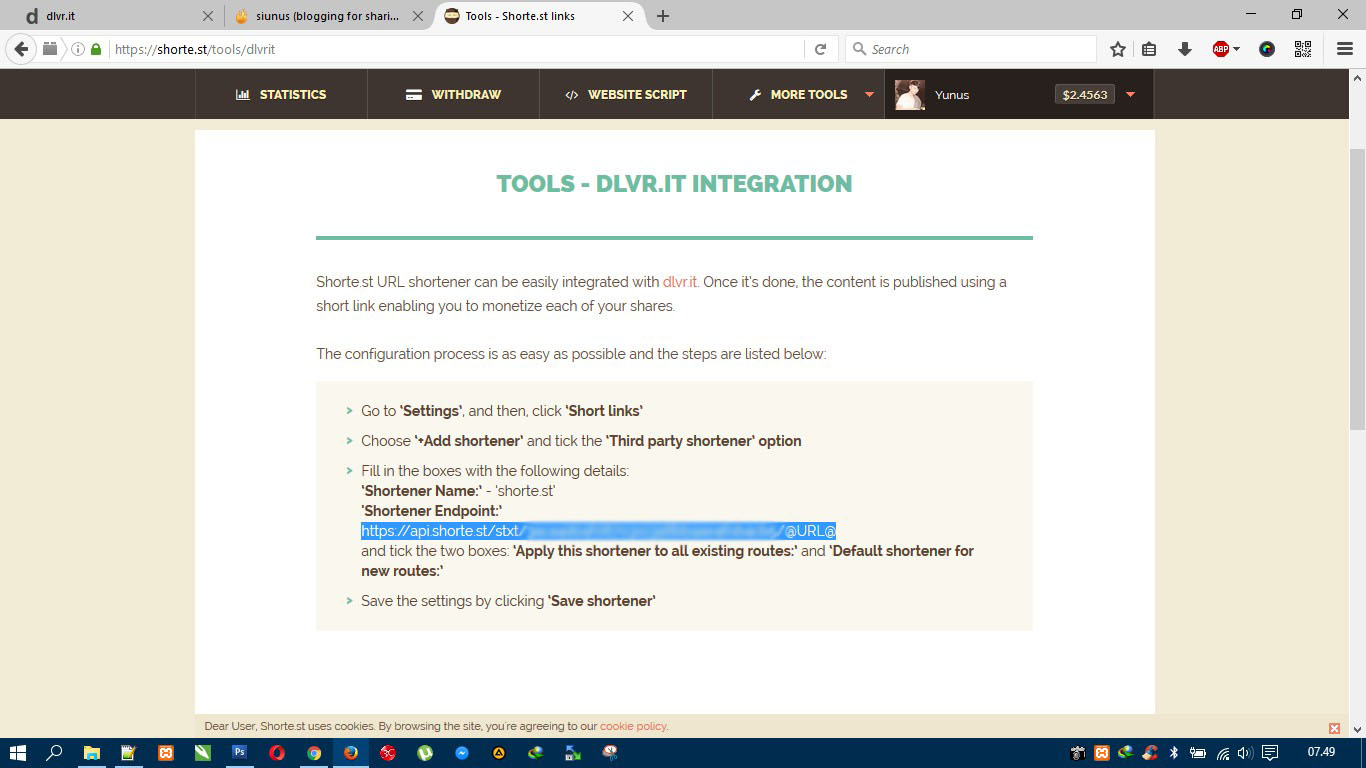Switch to the siunus blogging tab

326,16
